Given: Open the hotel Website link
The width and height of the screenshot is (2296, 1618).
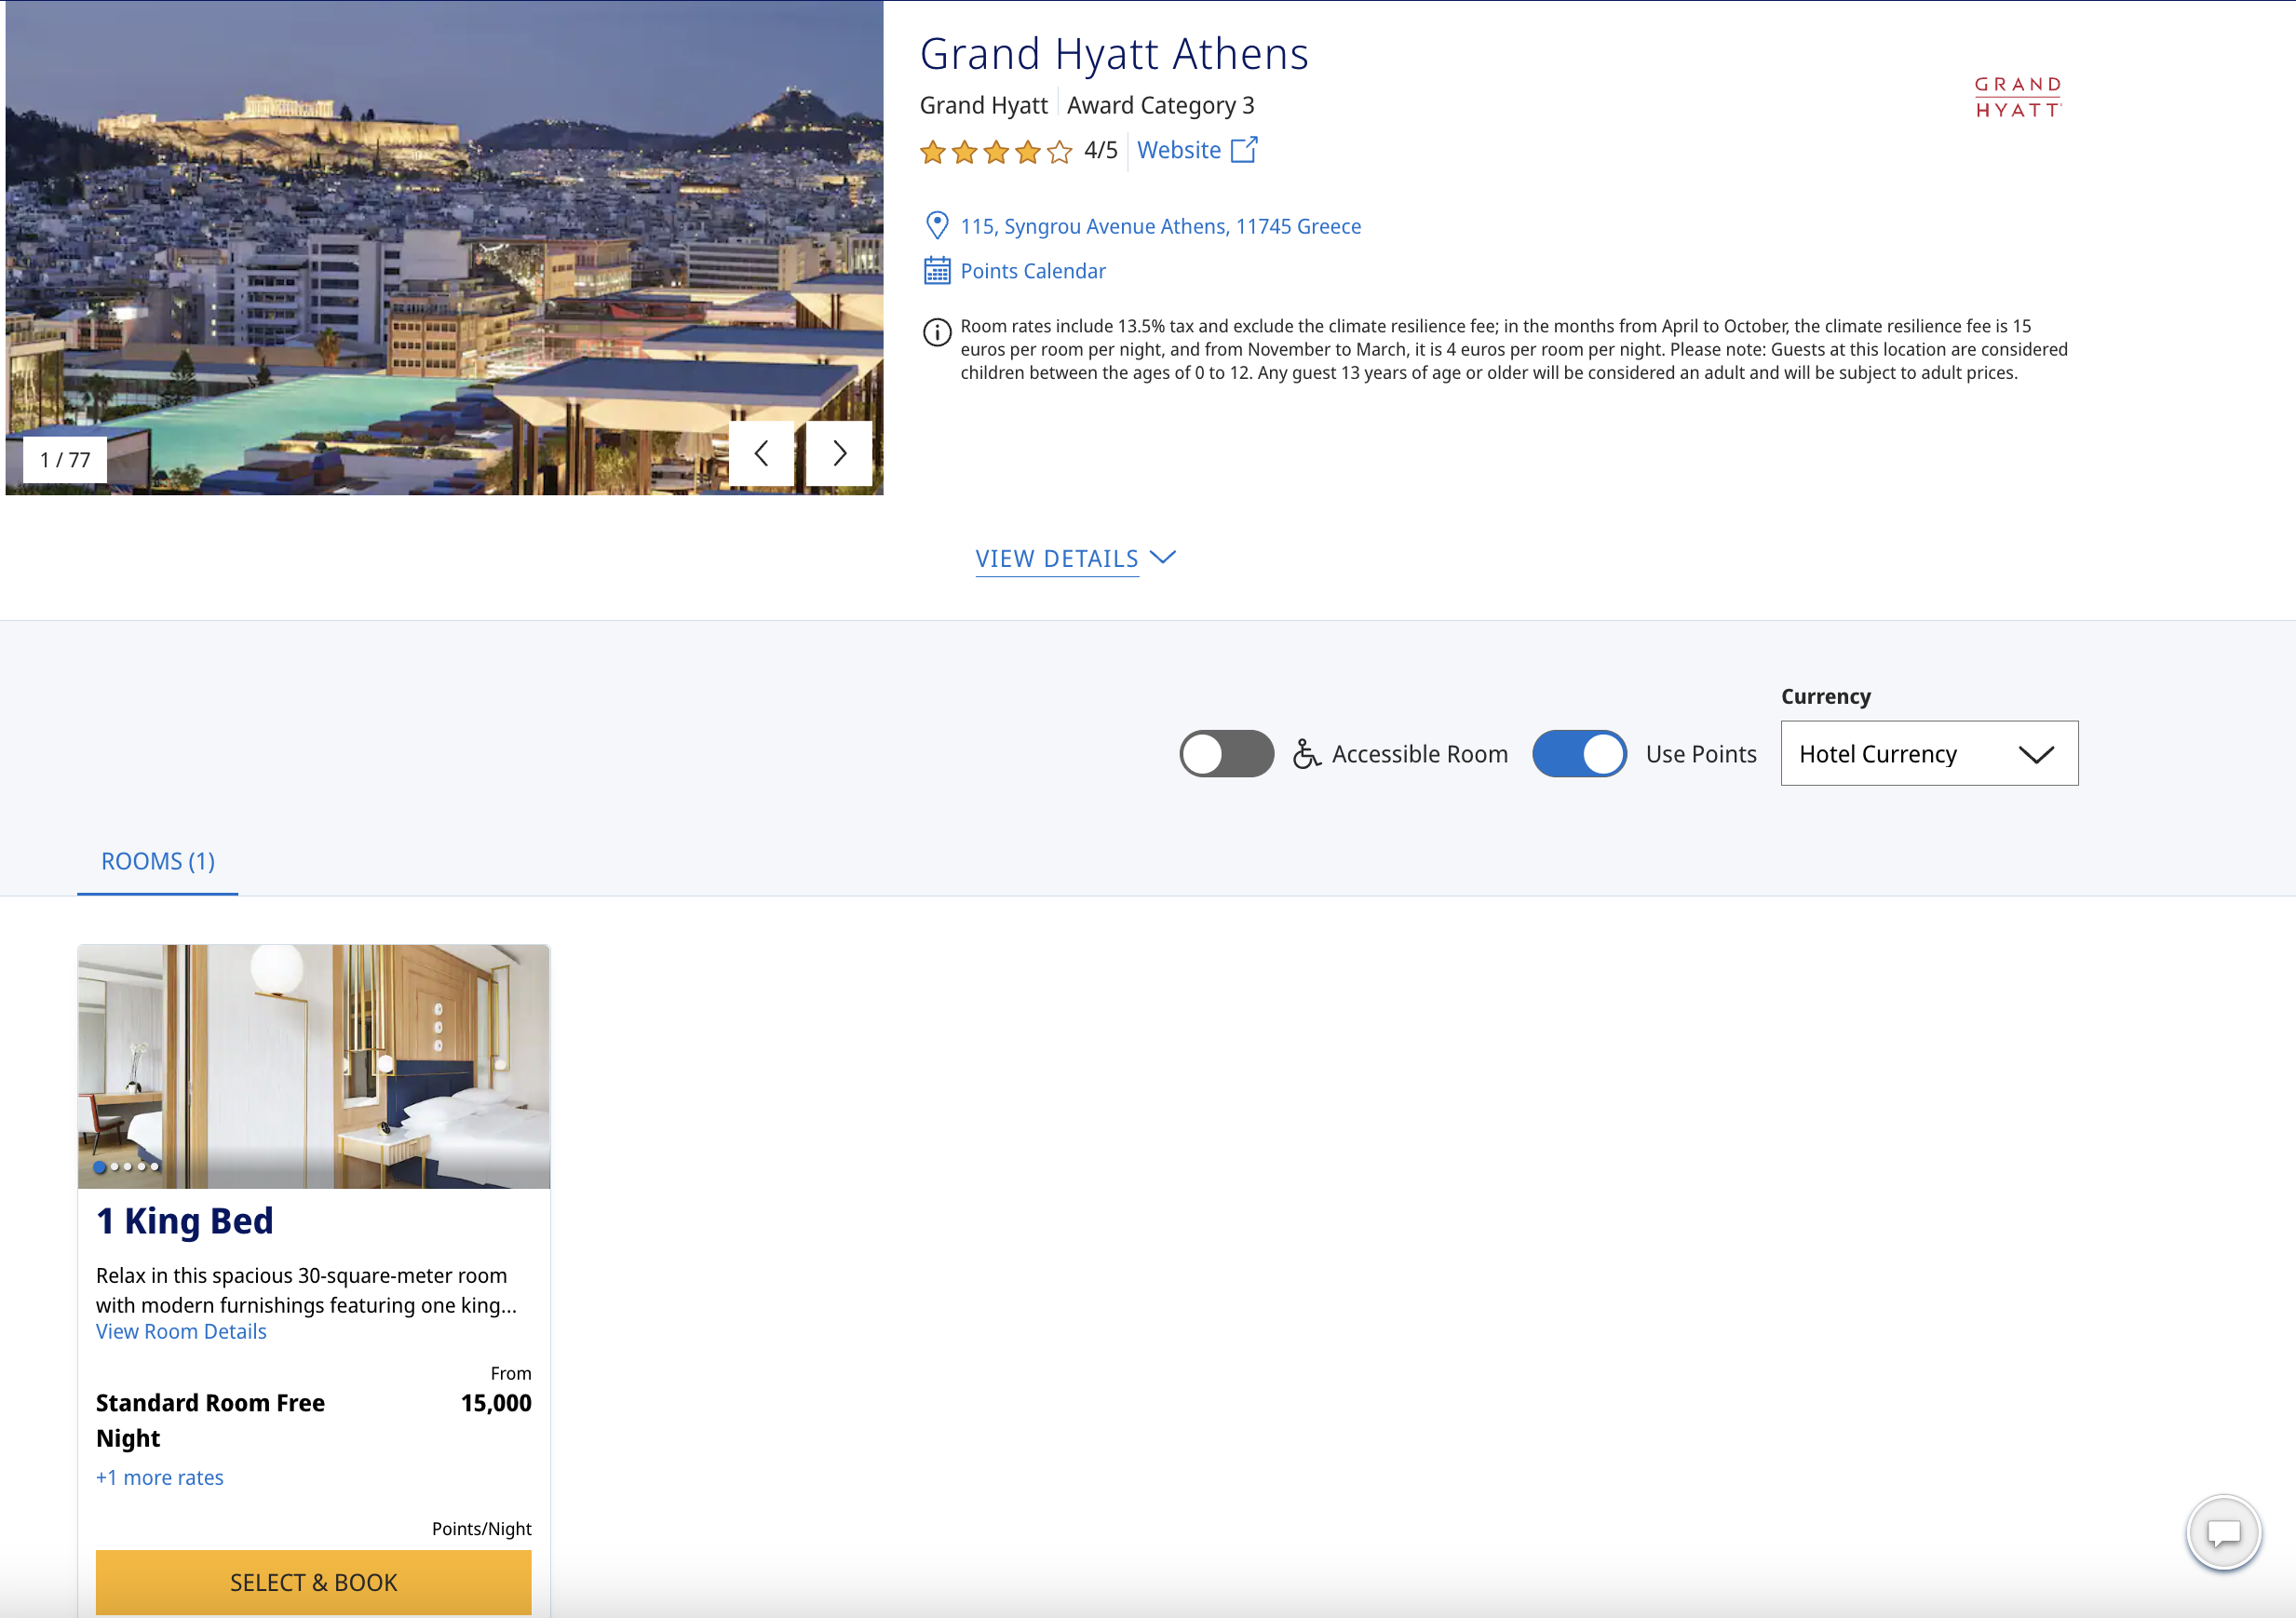Looking at the screenshot, I should tap(1179, 150).
